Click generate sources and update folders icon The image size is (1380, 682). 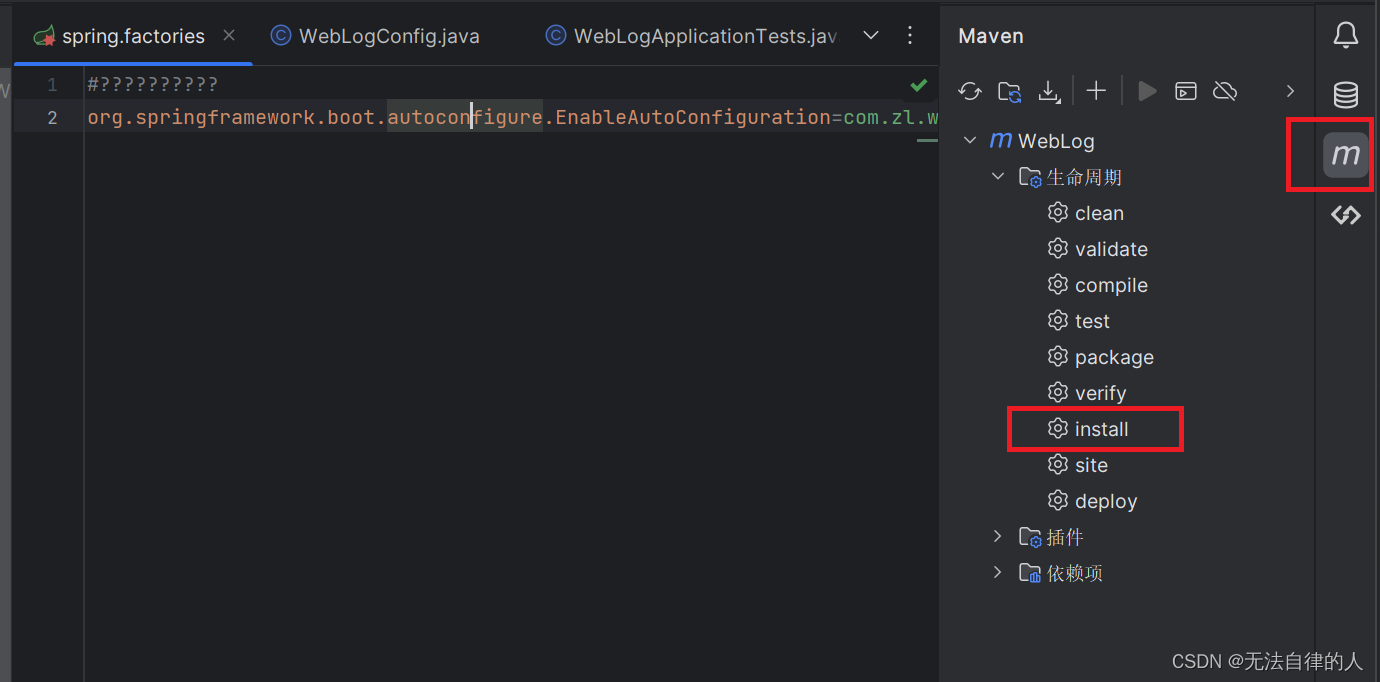(x=1010, y=92)
